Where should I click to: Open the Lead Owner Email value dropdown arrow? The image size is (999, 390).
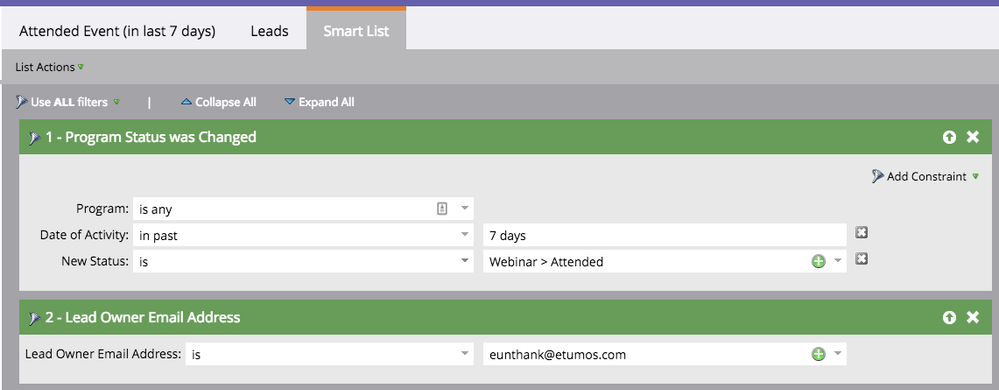click(838, 354)
